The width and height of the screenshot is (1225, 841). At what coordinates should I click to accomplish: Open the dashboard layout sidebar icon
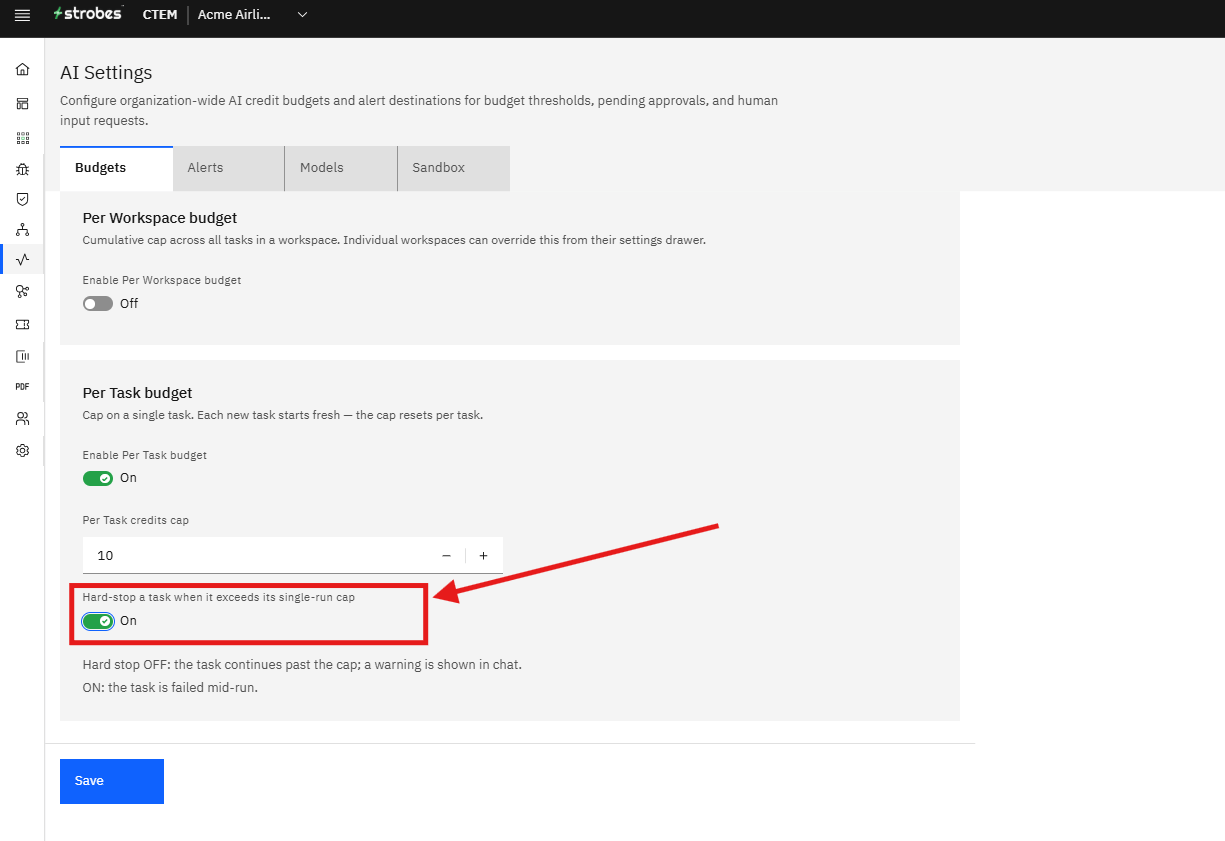point(22,104)
